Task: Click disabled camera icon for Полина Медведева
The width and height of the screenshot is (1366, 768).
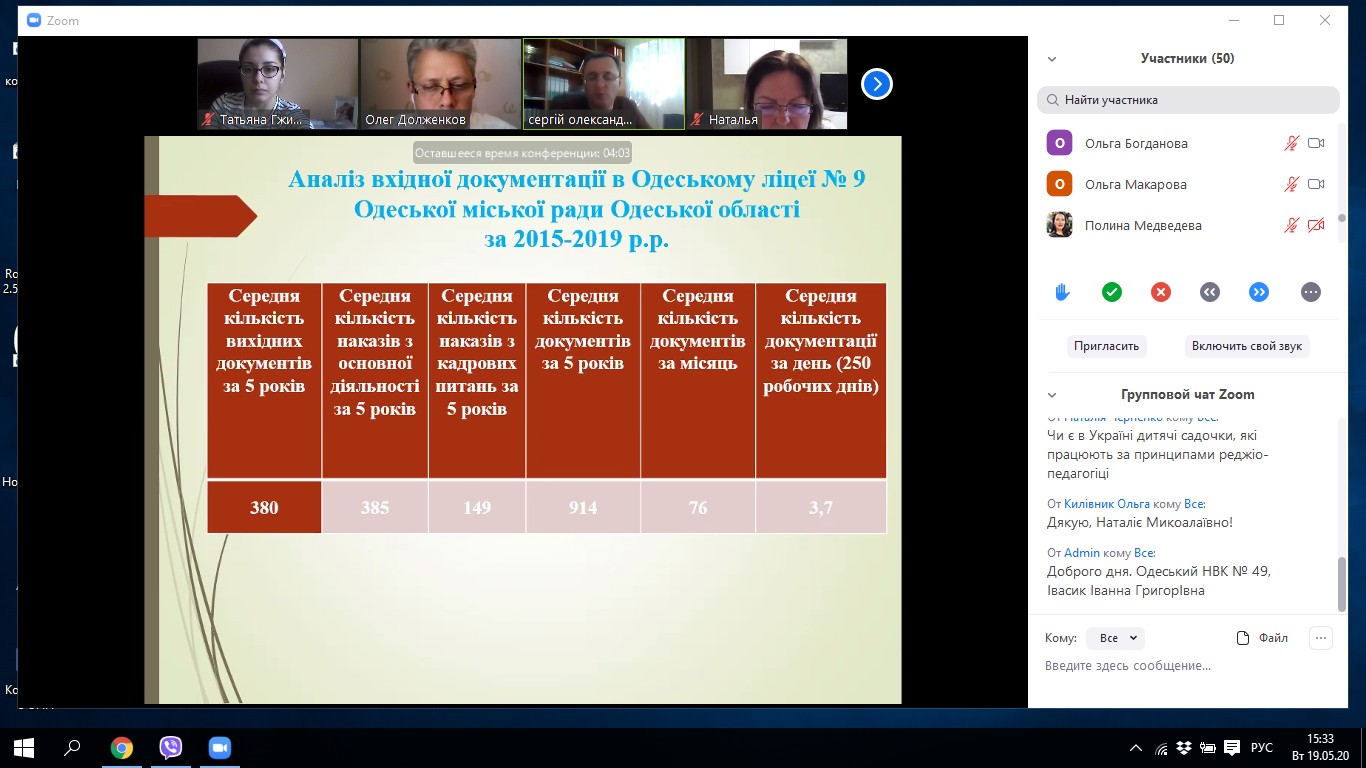Action: [x=1316, y=226]
